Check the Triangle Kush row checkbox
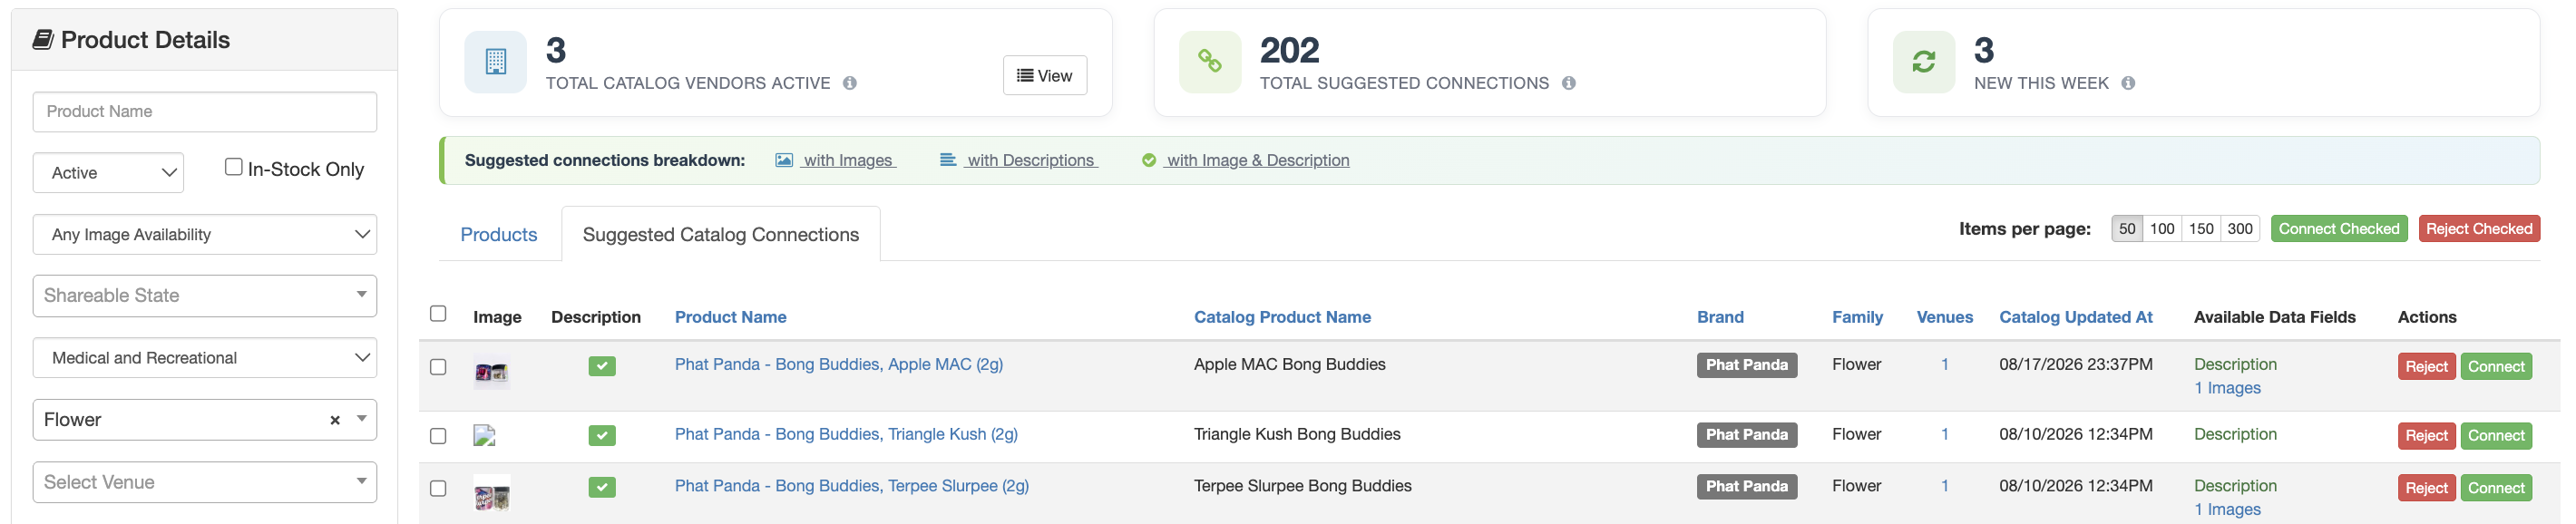The image size is (2576, 524). [438, 436]
